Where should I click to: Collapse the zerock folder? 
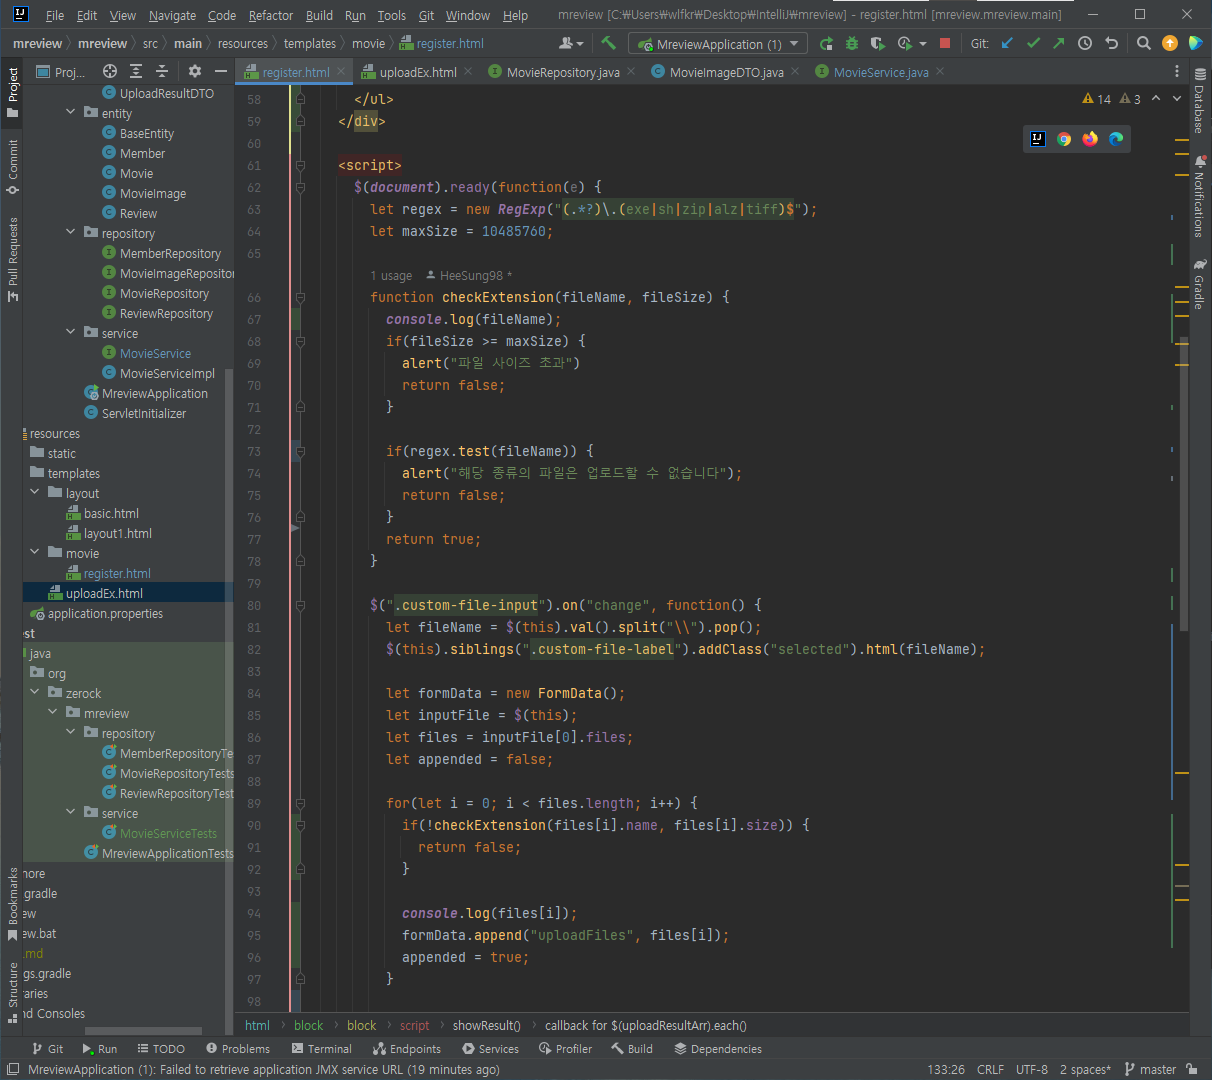click(35, 693)
